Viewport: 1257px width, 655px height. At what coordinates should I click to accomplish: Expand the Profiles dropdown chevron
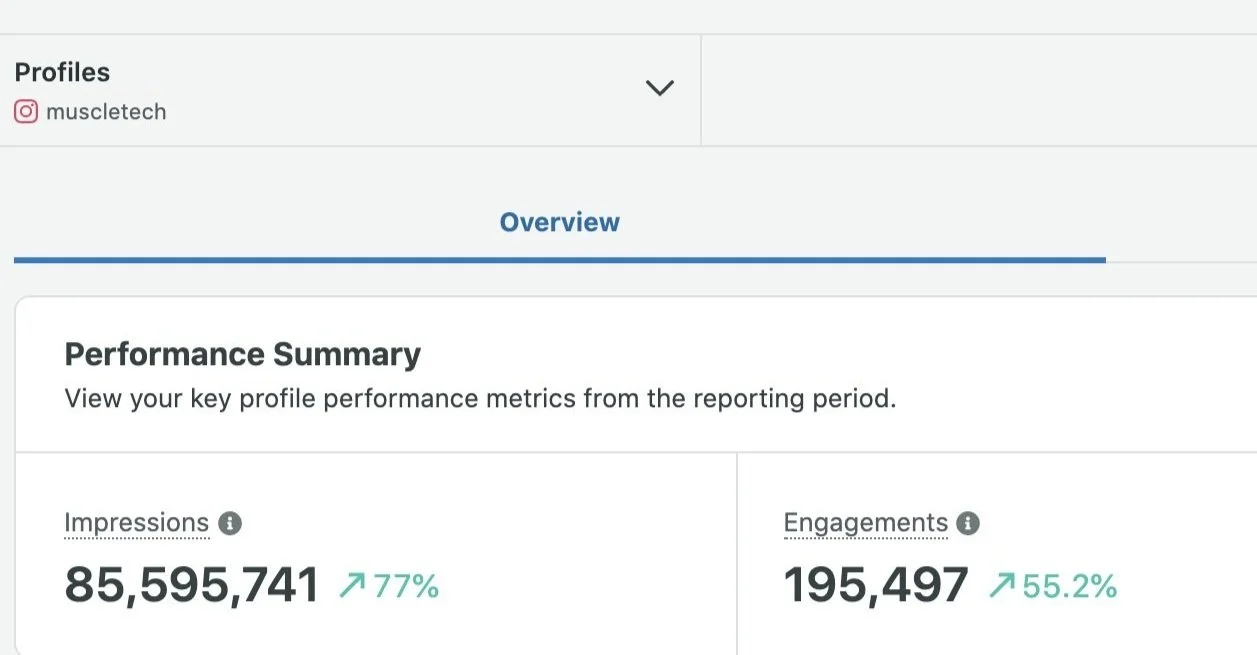pos(660,88)
